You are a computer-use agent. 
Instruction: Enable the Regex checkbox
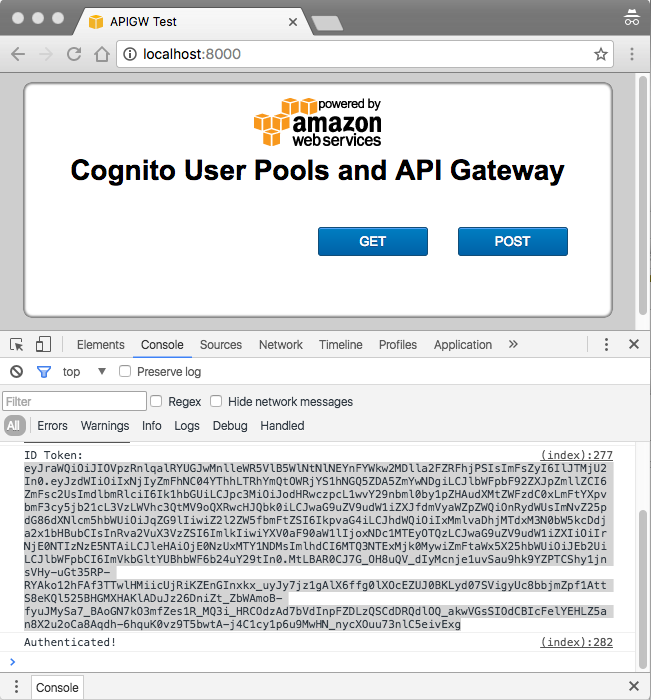[x=156, y=401]
